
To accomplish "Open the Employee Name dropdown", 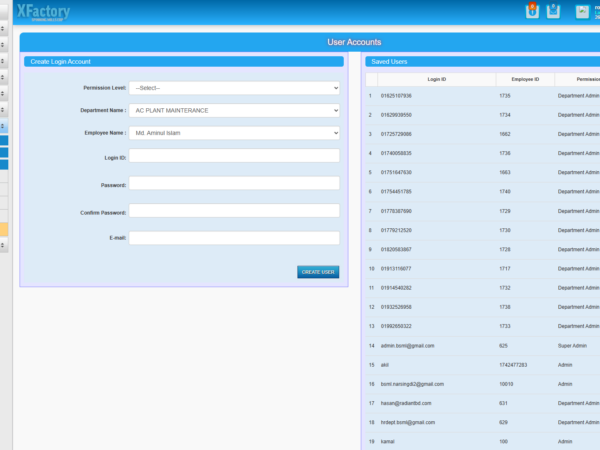I will pos(234,133).
